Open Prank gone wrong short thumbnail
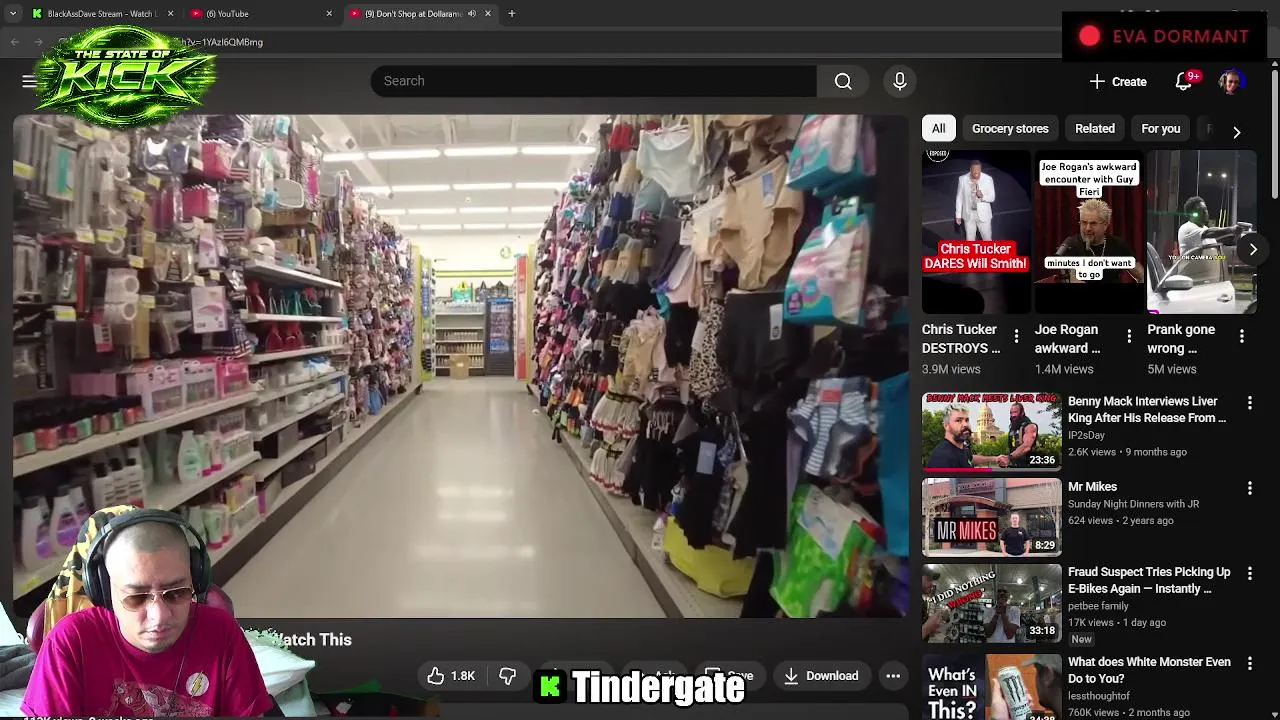The width and height of the screenshot is (1280, 720). point(1201,232)
